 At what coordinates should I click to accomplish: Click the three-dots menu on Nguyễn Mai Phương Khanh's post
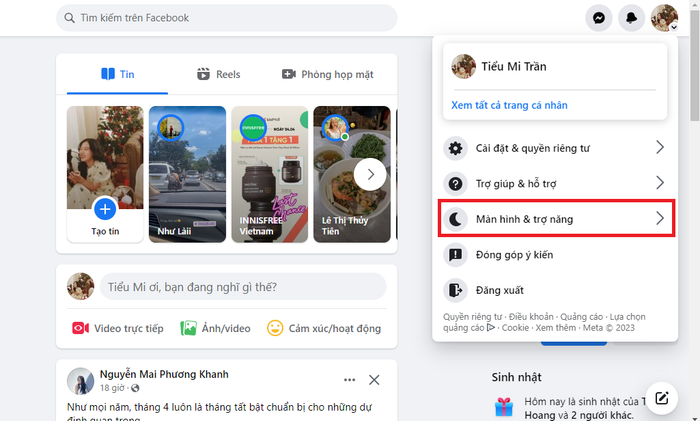[x=350, y=380]
